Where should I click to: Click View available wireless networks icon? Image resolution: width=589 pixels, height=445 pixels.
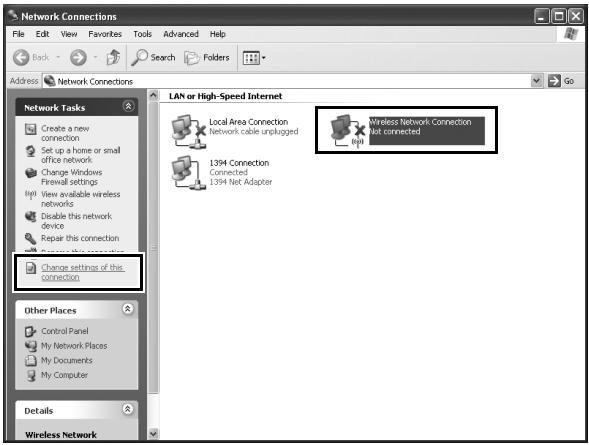(x=30, y=195)
